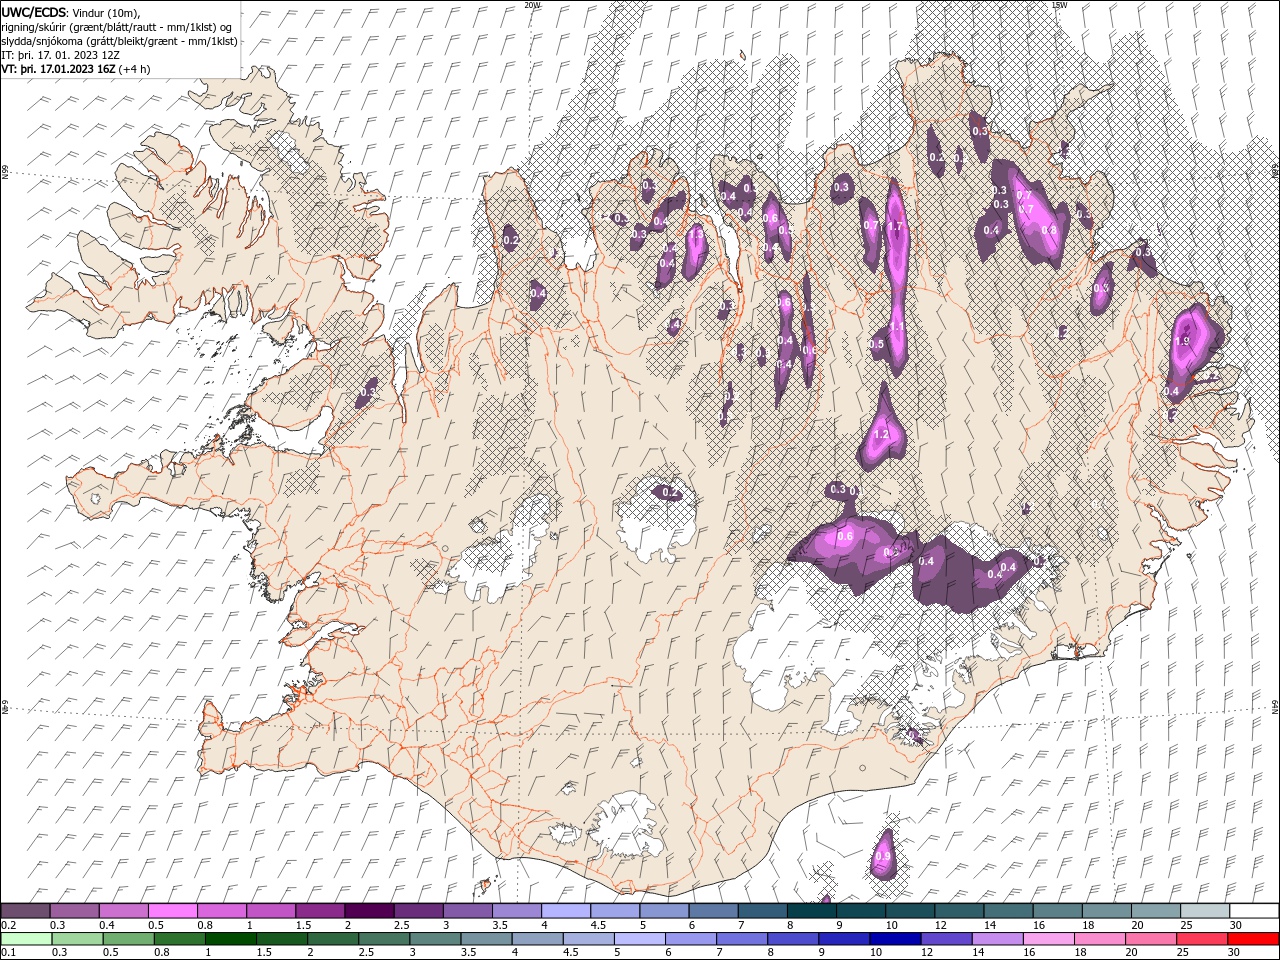Screen dimensions: 1280x960
Task: Click the "15W" longitude label
Action: point(1059,5)
